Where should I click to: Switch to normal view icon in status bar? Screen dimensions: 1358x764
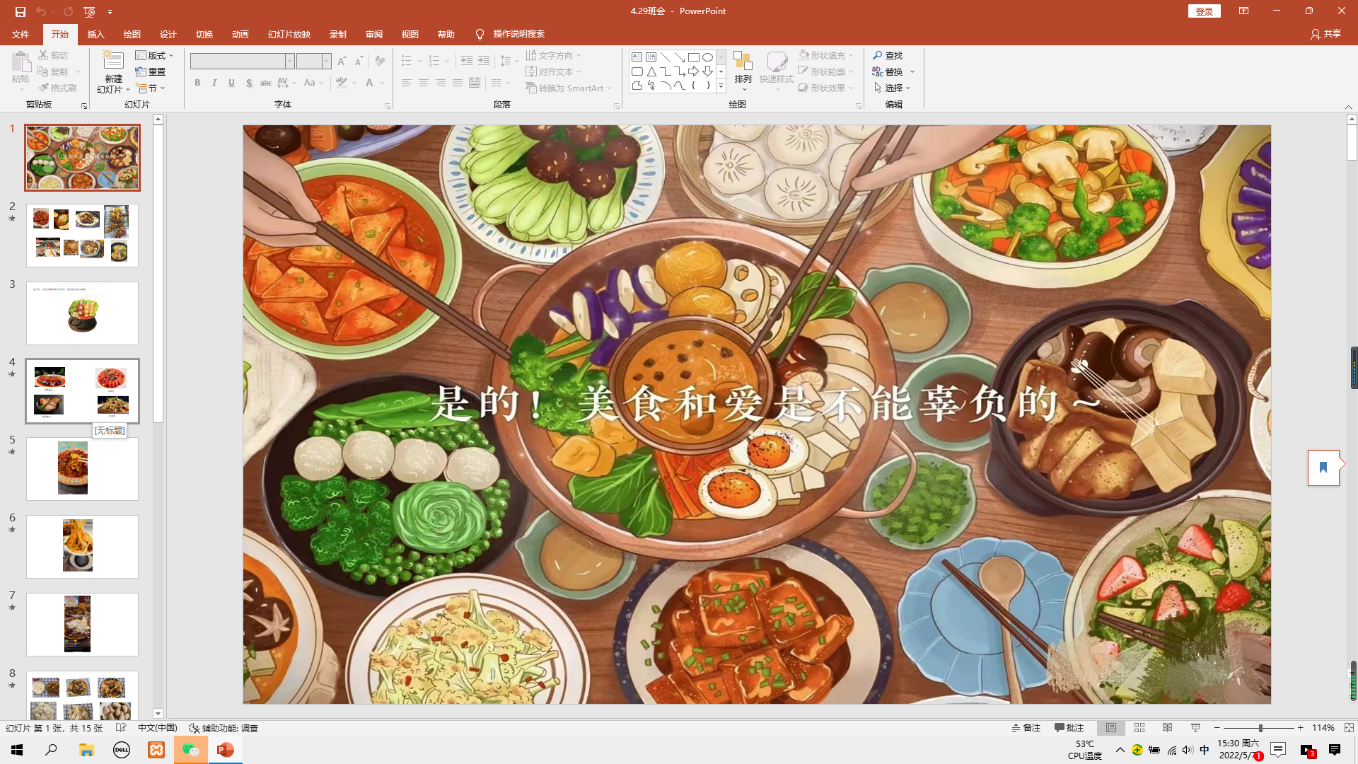tap(1110, 728)
